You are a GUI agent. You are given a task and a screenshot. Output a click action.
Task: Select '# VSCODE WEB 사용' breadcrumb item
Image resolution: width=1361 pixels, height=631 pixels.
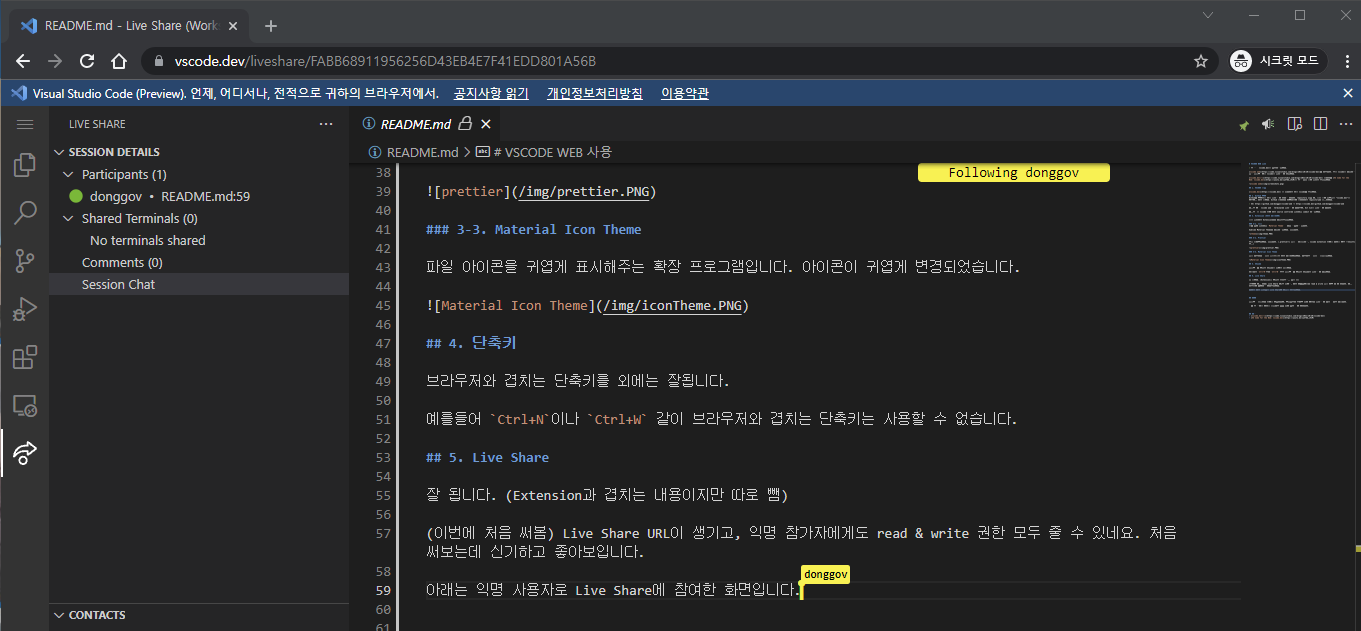click(x=543, y=152)
